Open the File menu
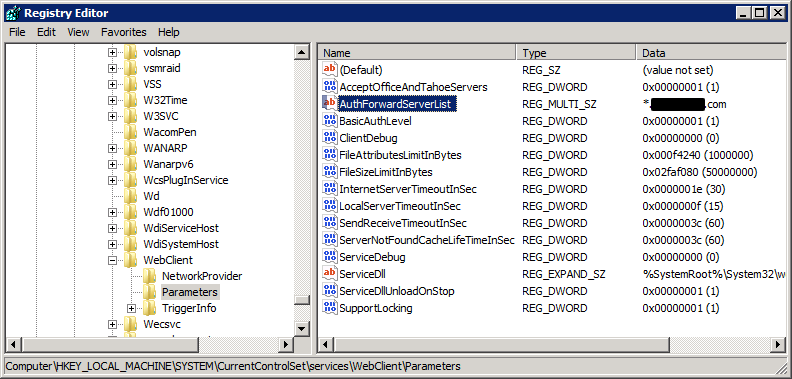This screenshot has height=379, width=792. (17, 32)
